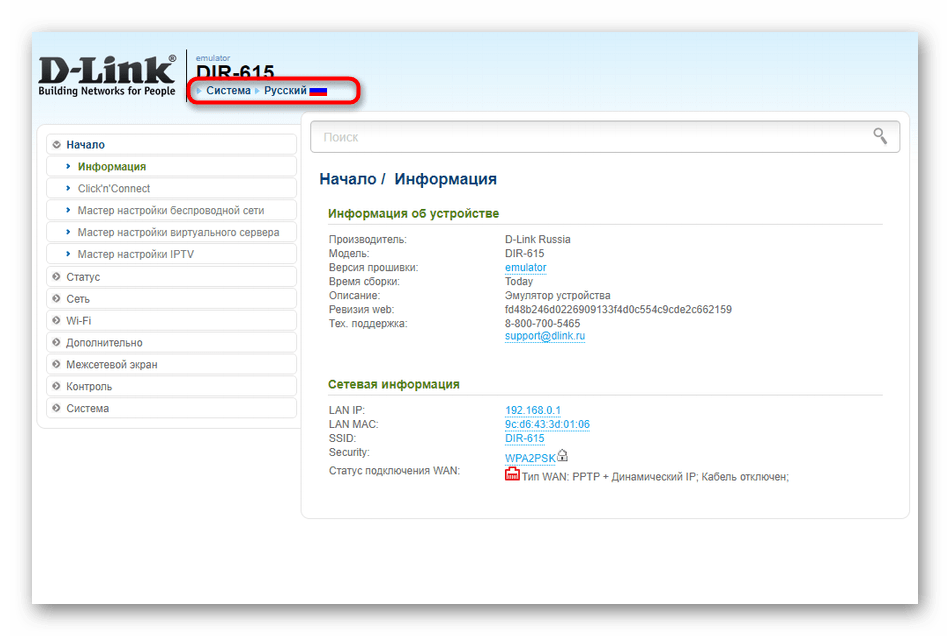Viewport: 950px width, 636px height.
Task: Click the WAN type status text
Action: click(655, 477)
